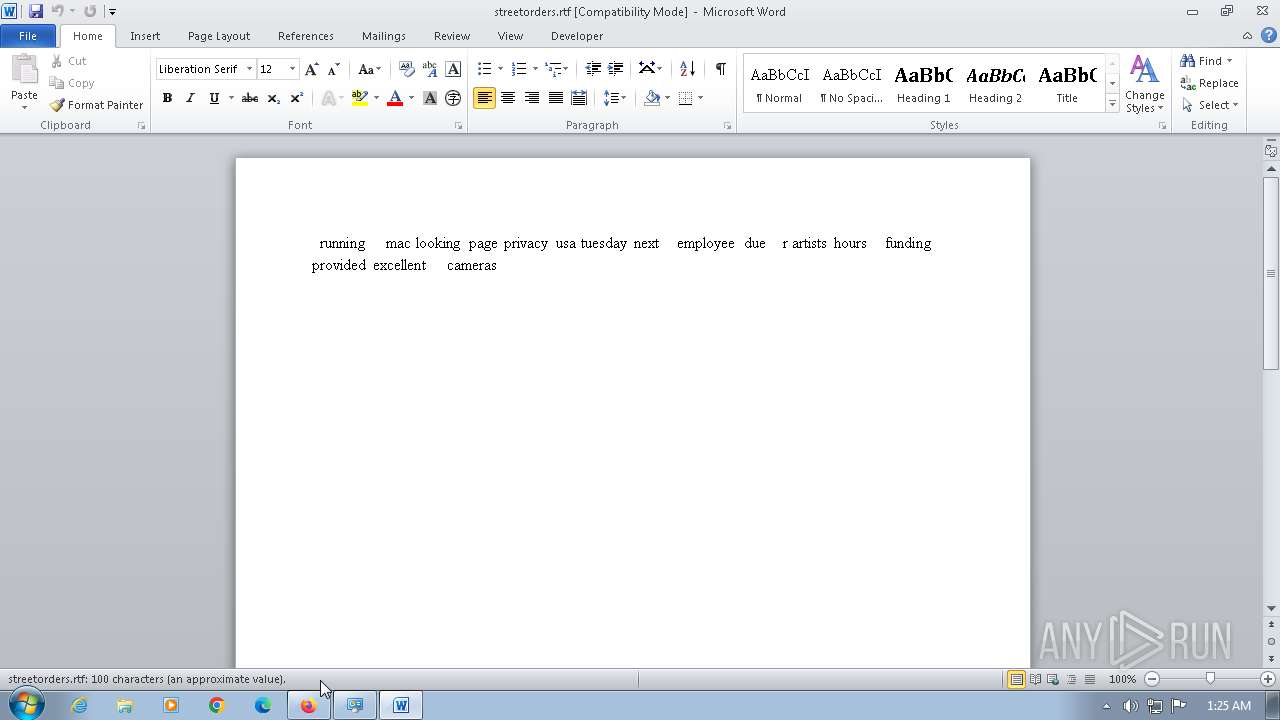Center the paragraph text
Image resolution: width=1280 pixels, height=720 pixels.
pyautogui.click(x=508, y=98)
